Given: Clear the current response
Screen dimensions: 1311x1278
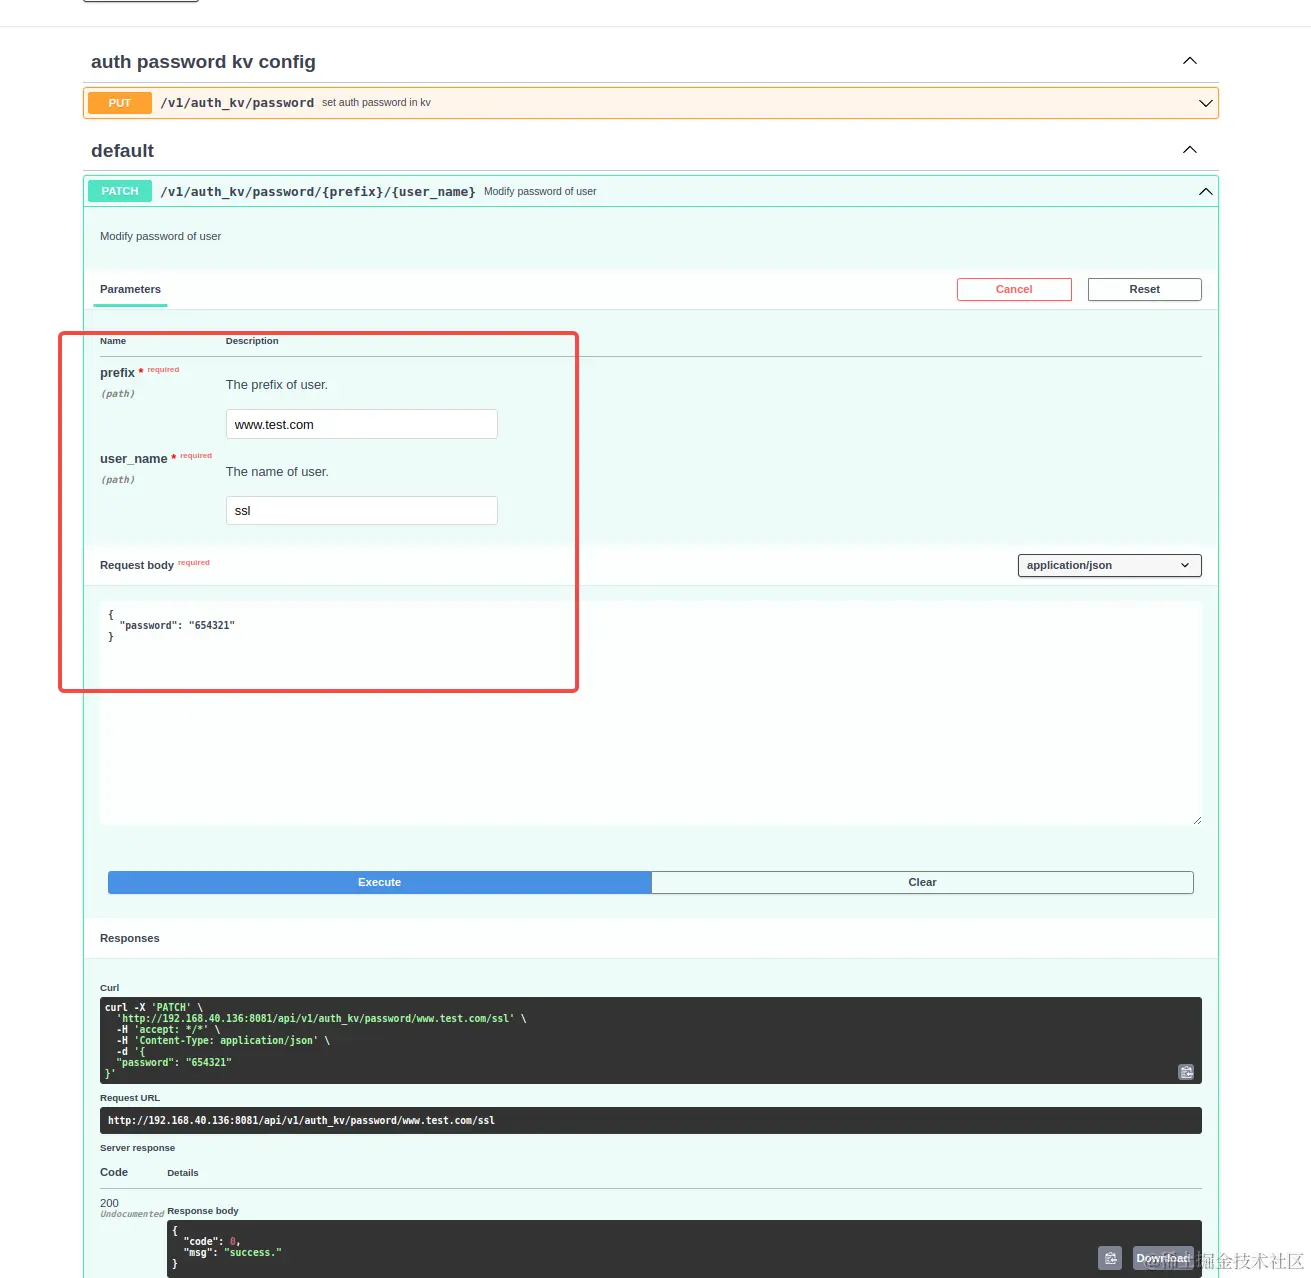Looking at the screenshot, I should click(922, 882).
